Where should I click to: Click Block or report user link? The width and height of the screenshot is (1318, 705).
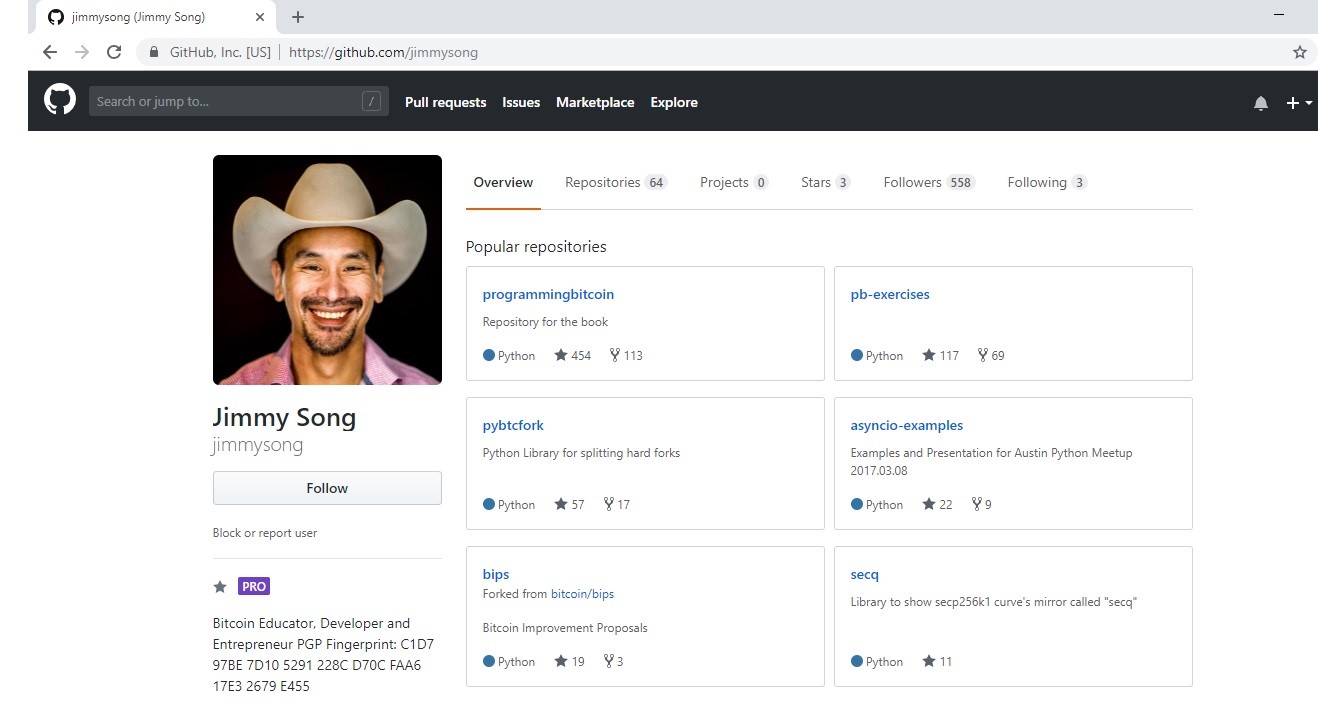pyautogui.click(x=265, y=533)
